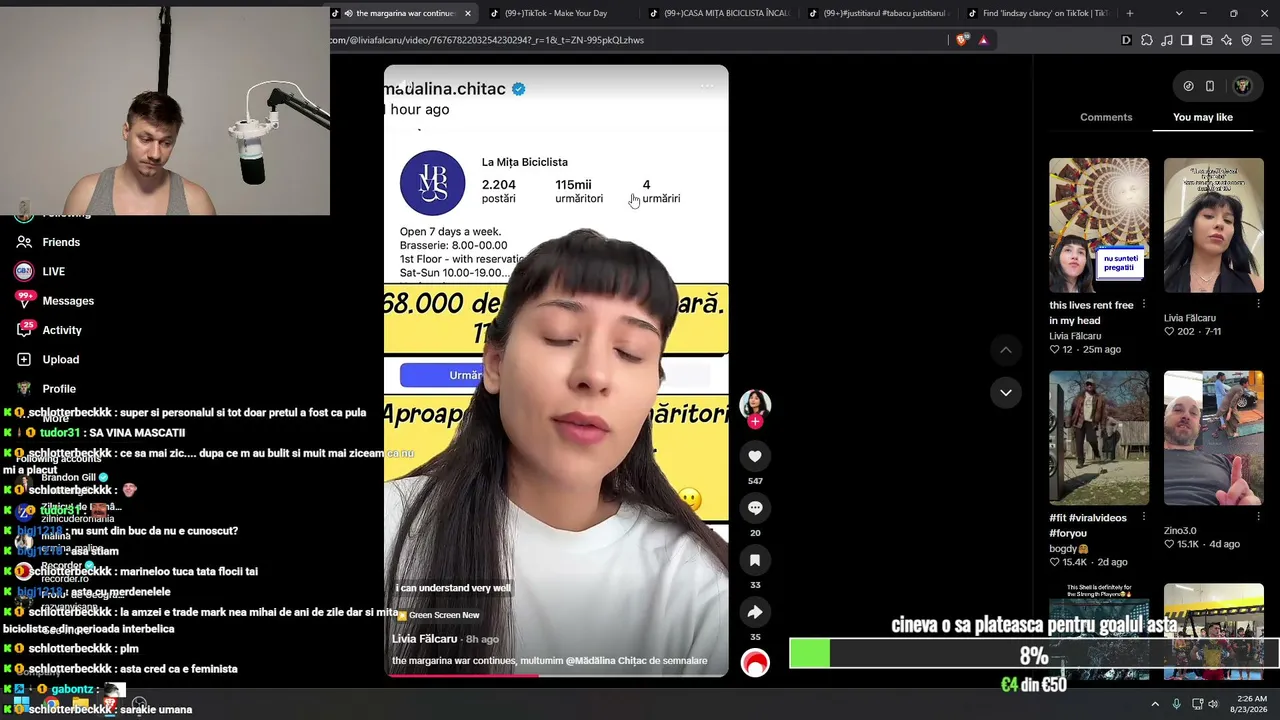The width and height of the screenshot is (1280, 720).
Task: Toggle the browser sidebar panel icon
Action: [1186, 40]
